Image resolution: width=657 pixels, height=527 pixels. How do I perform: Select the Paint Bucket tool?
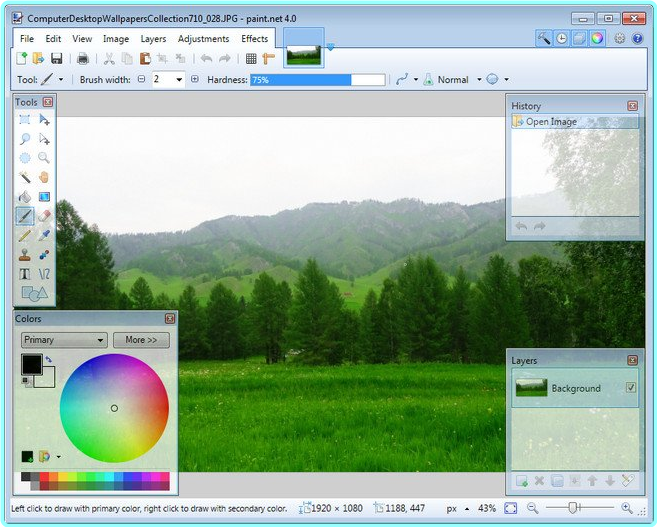tap(25, 196)
